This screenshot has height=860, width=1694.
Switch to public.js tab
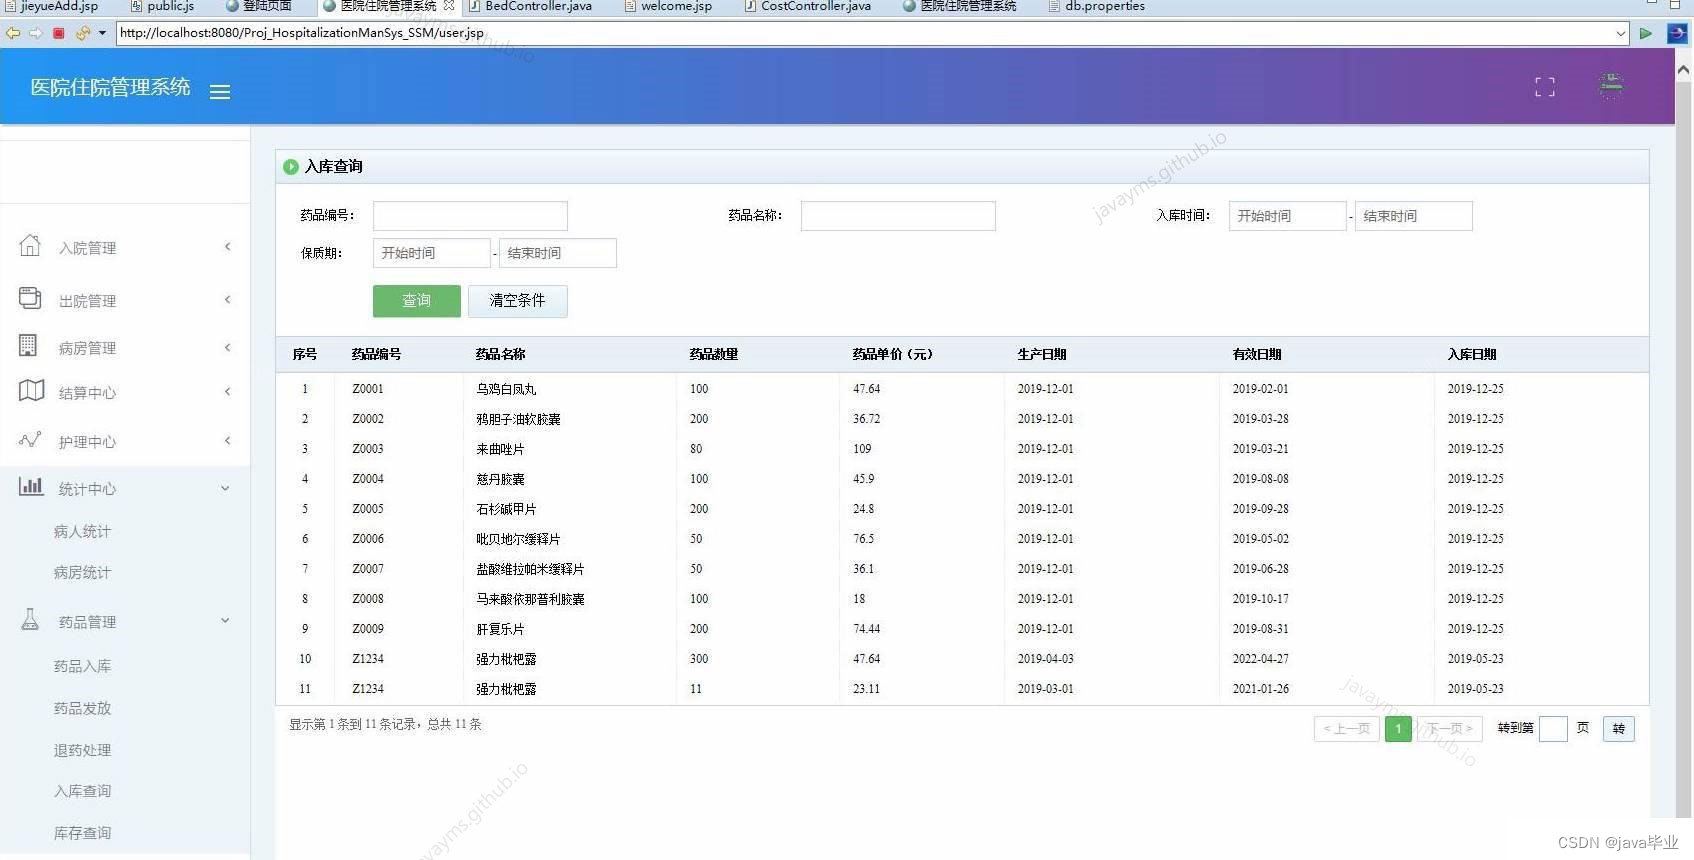click(163, 6)
